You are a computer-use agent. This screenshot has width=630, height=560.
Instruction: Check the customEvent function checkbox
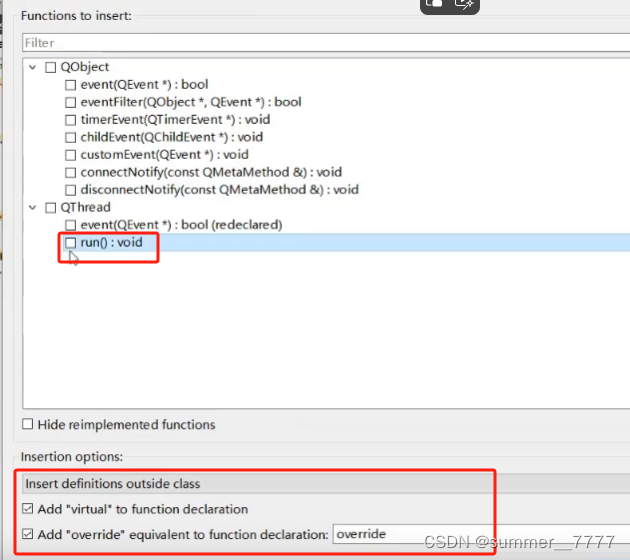71,155
